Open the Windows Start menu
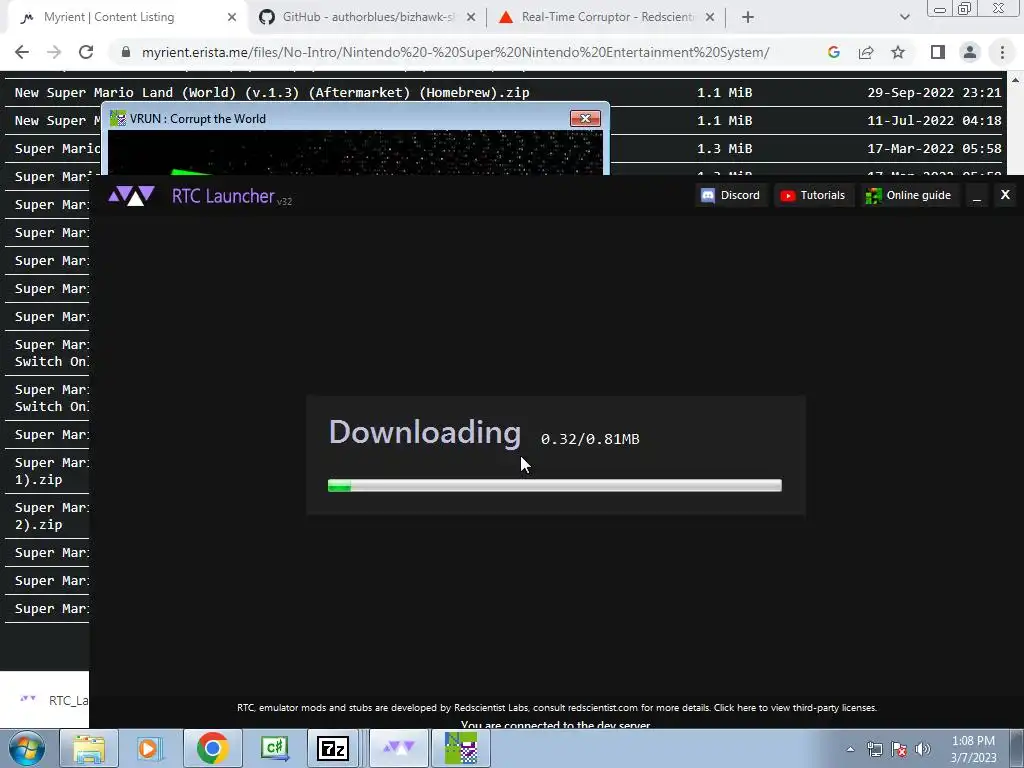 [x=26, y=748]
